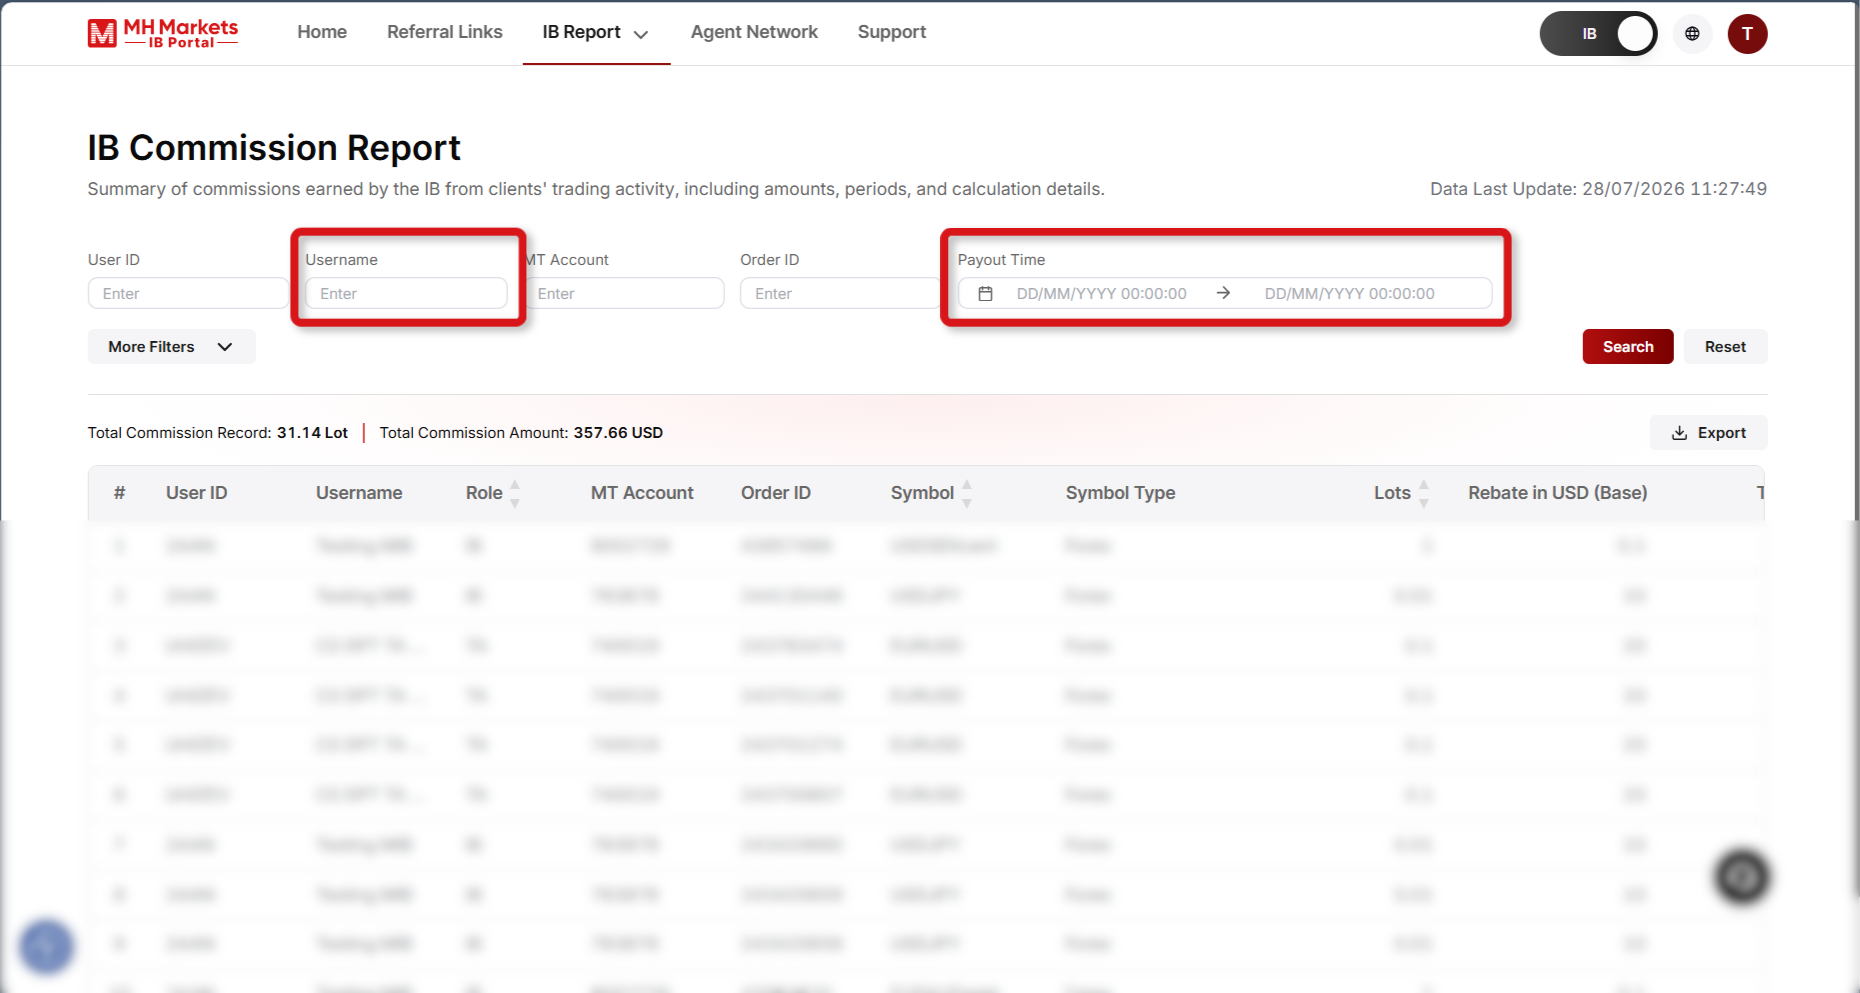Viewport: 1860px width, 993px height.
Task: Click the Username column header
Action: (359, 493)
